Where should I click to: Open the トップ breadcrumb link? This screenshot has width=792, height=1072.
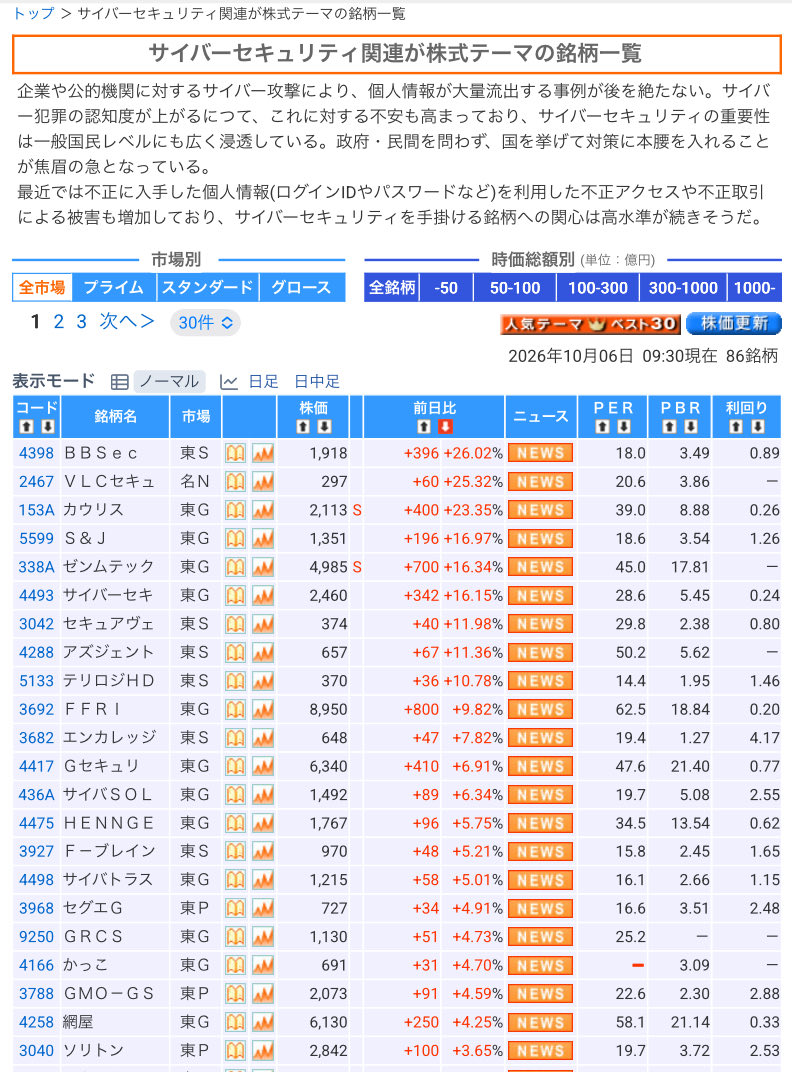click(34, 13)
